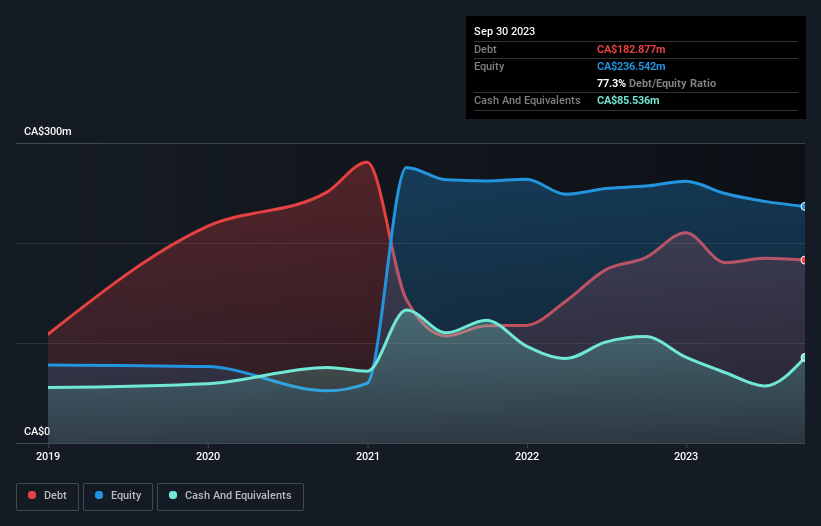821x526 pixels.
Task: Click the teal Cash endpoint marker
Action: click(804, 357)
